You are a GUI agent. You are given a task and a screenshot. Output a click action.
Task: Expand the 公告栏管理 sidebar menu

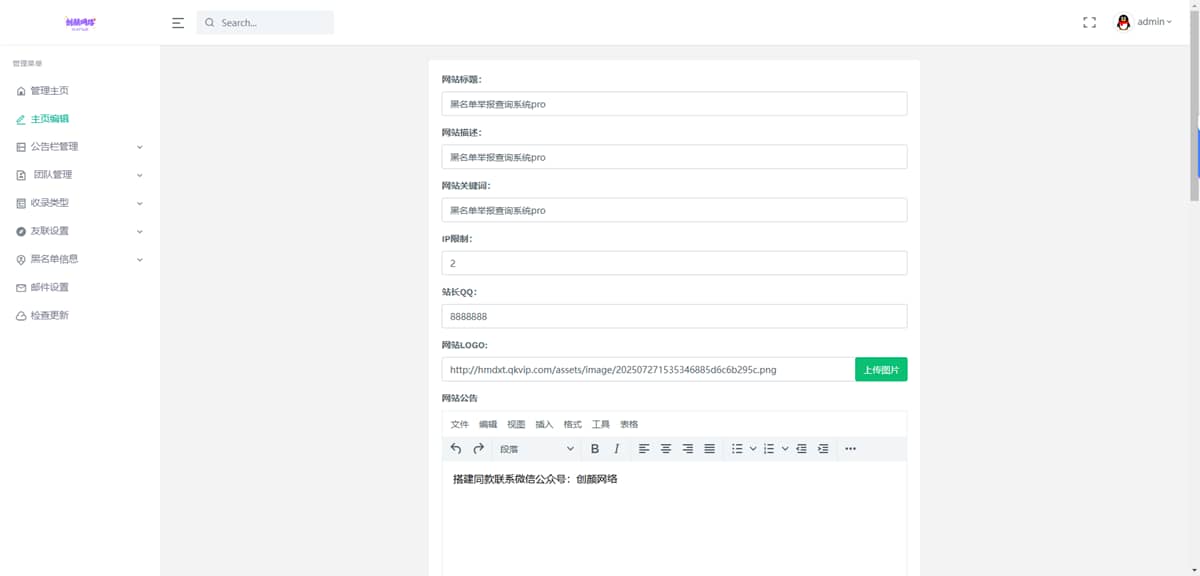(80, 147)
